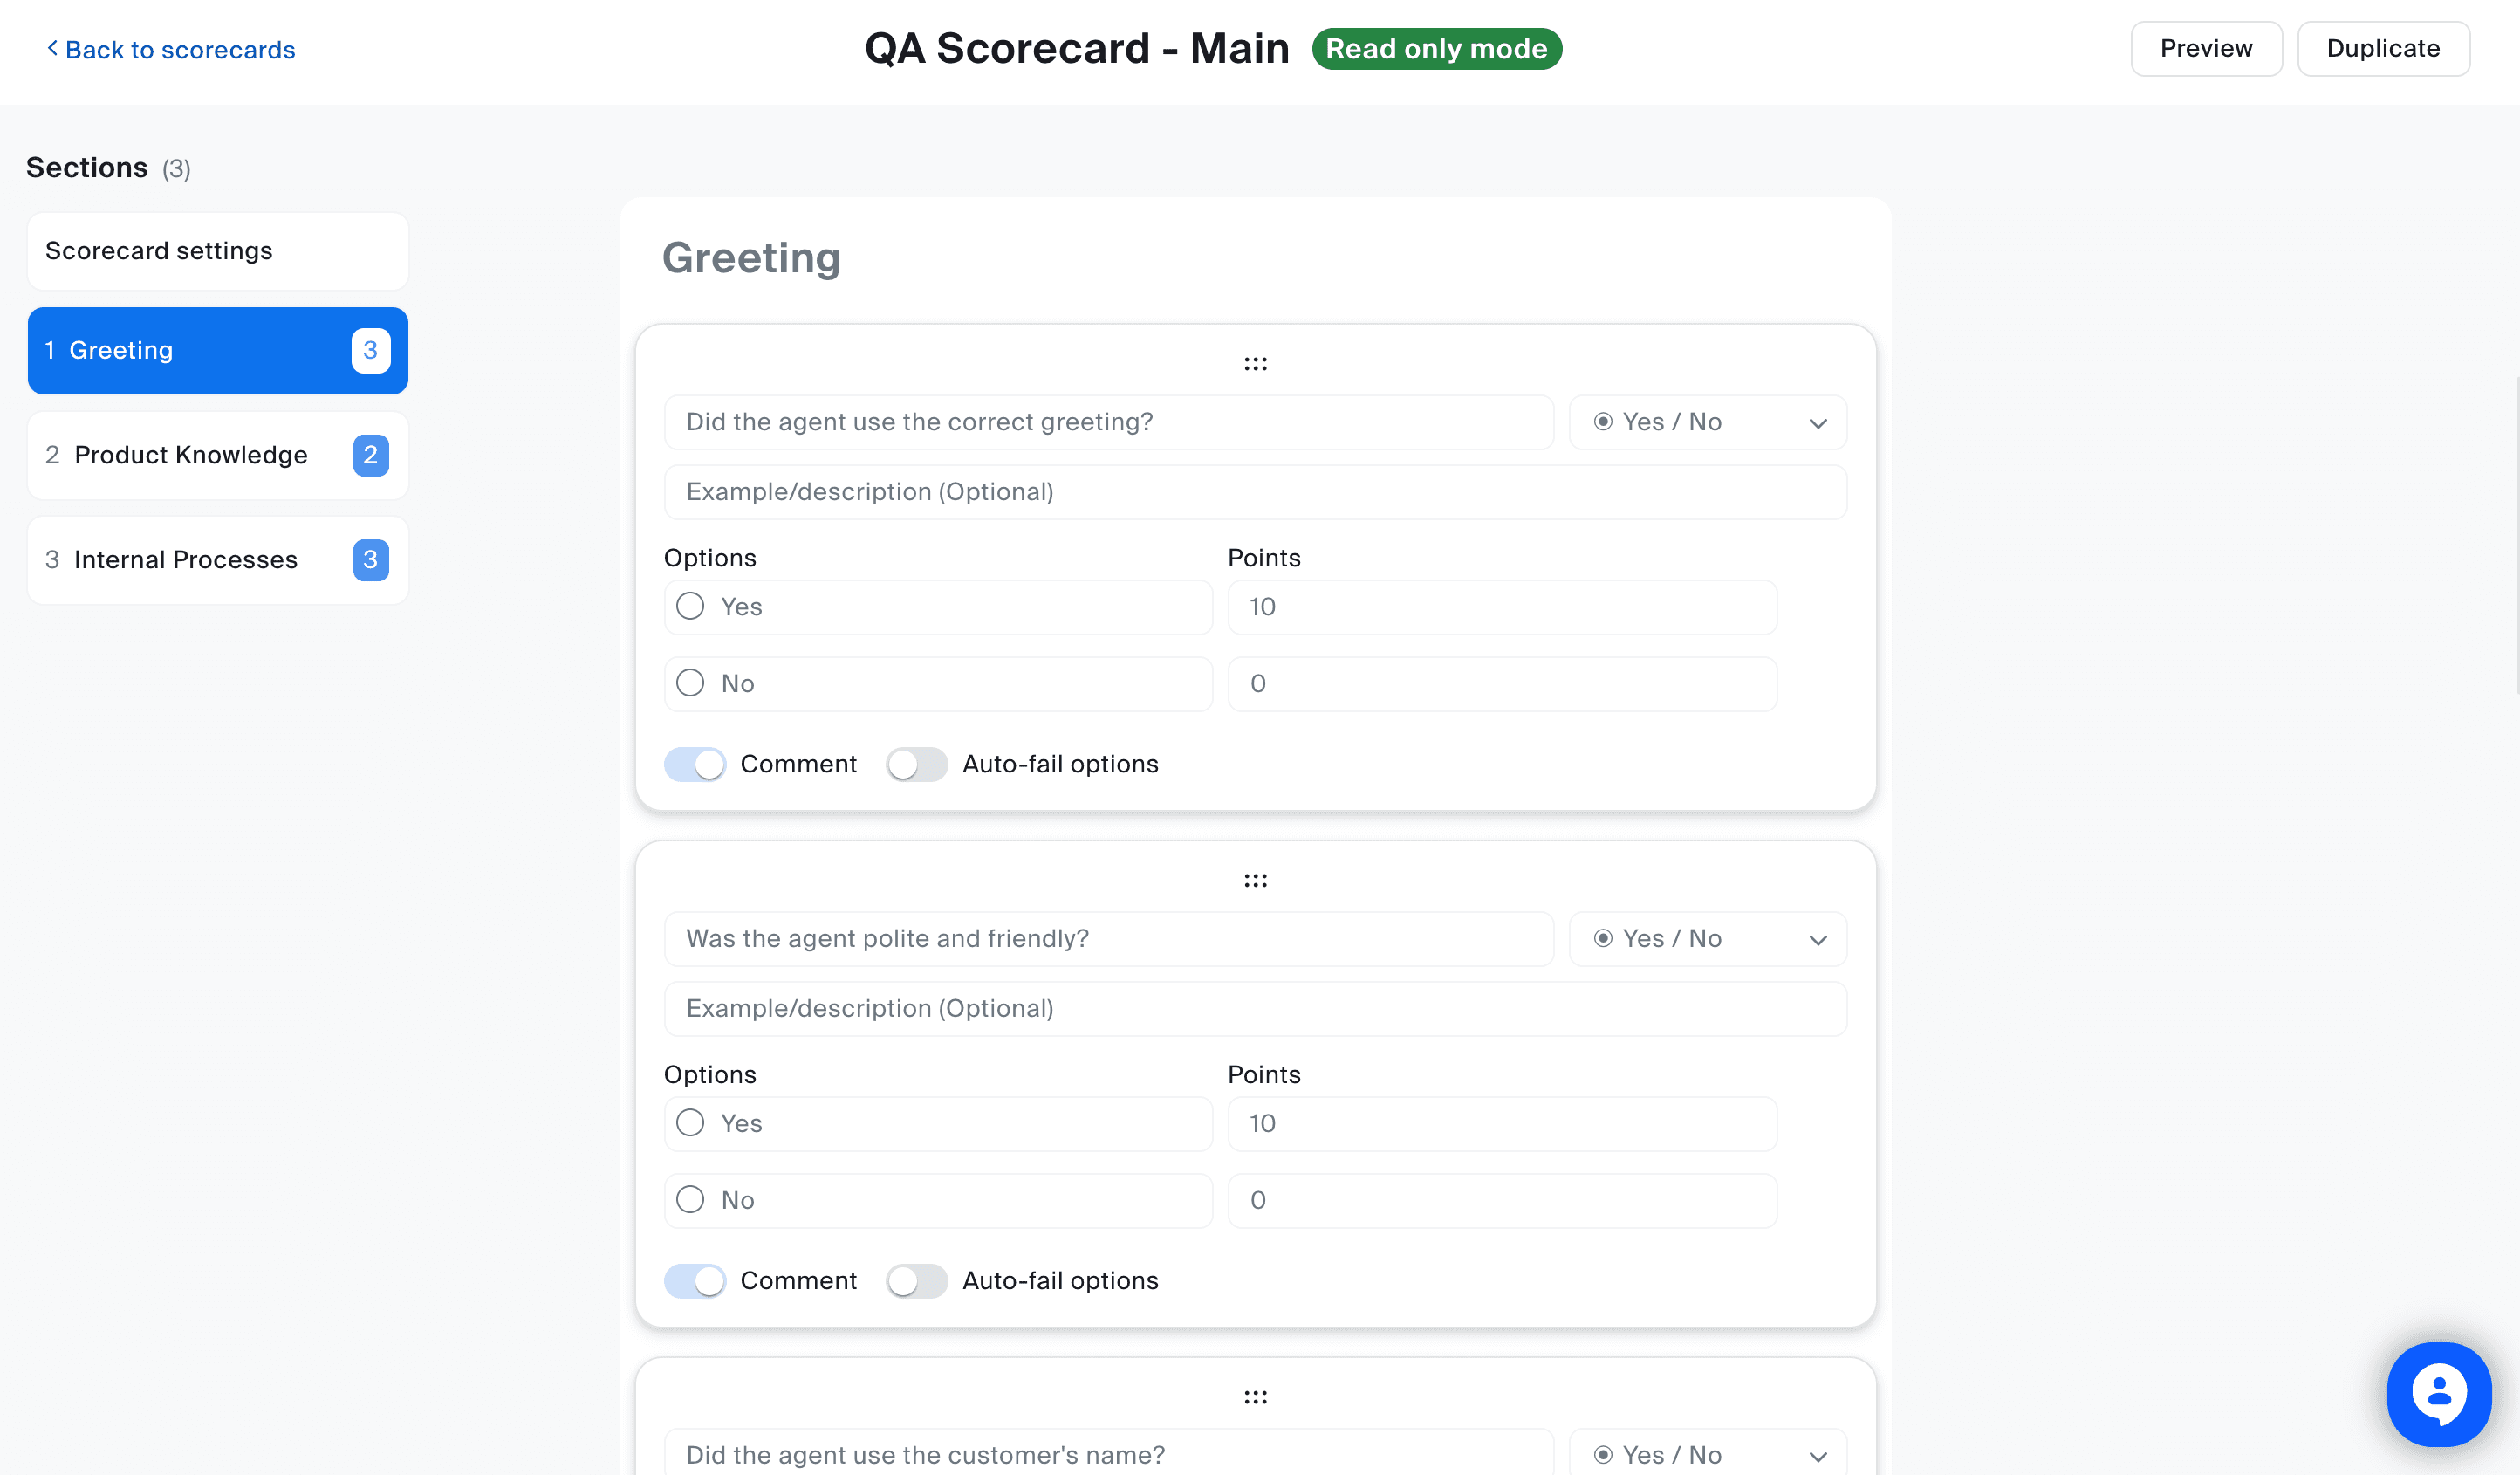Screen dimensions: 2520x1475
Task: Toggle Comment switch on correct greeting question
Action: (x=695, y=764)
